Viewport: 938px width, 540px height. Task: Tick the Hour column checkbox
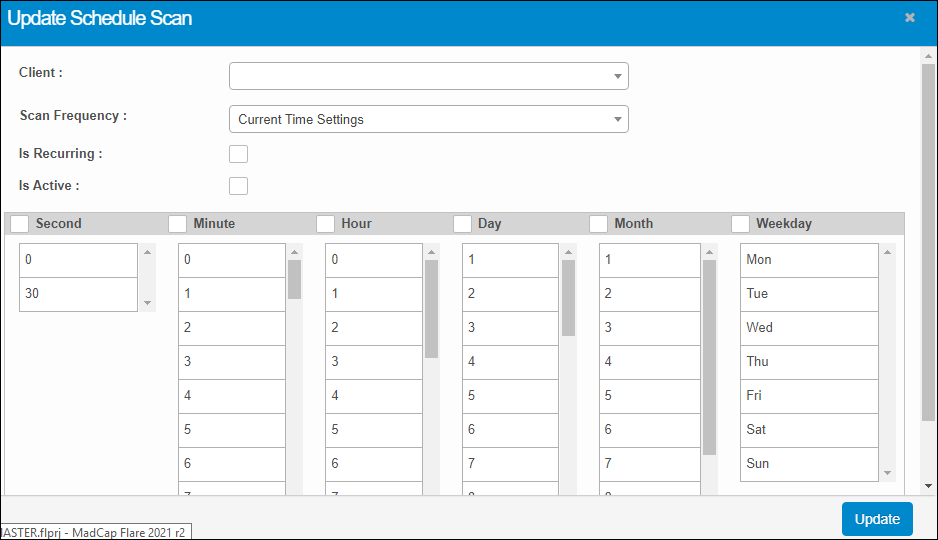pyautogui.click(x=325, y=223)
